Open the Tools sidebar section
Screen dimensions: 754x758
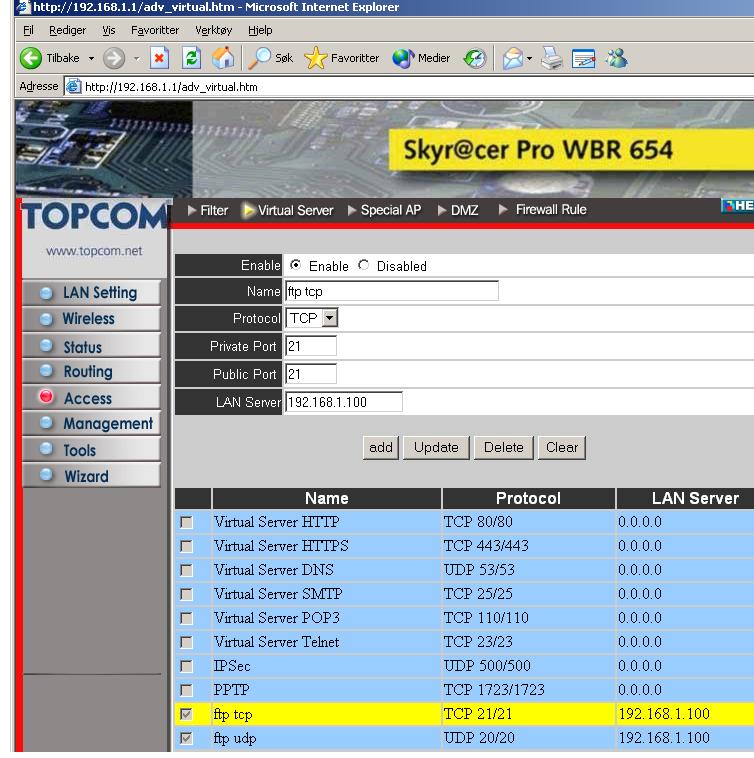point(91,450)
